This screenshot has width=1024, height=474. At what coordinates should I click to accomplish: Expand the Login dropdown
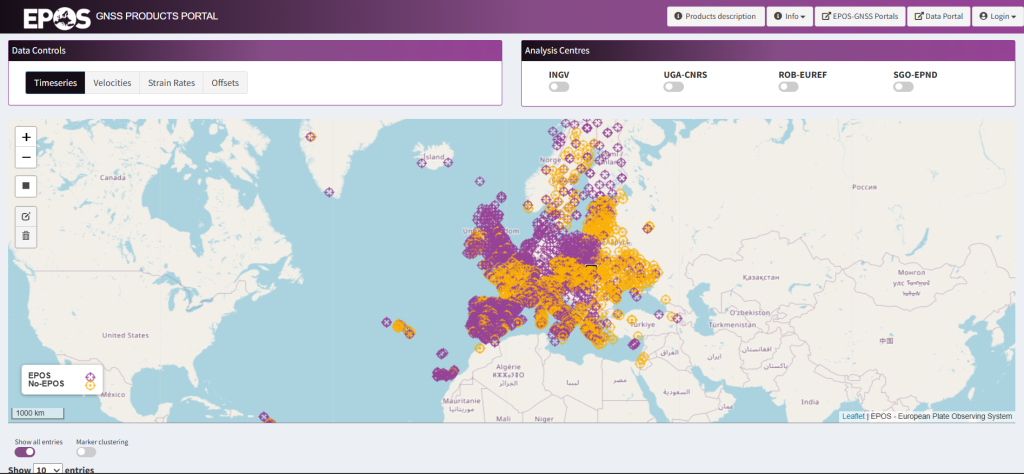[995, 16]
